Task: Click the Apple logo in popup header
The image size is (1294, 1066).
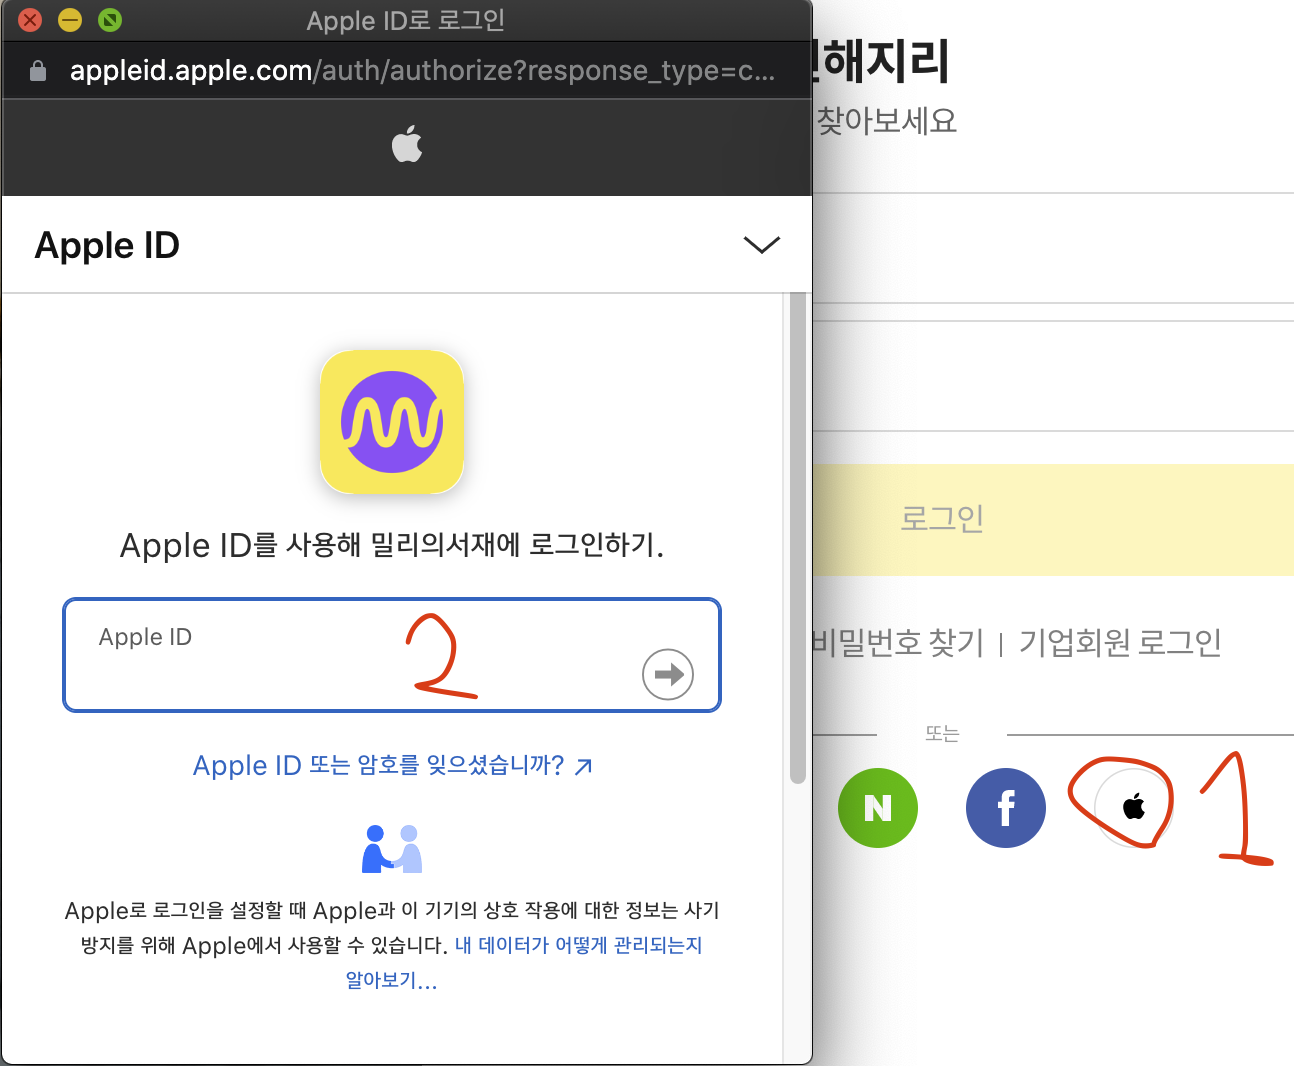Action: tap(407, 144)
